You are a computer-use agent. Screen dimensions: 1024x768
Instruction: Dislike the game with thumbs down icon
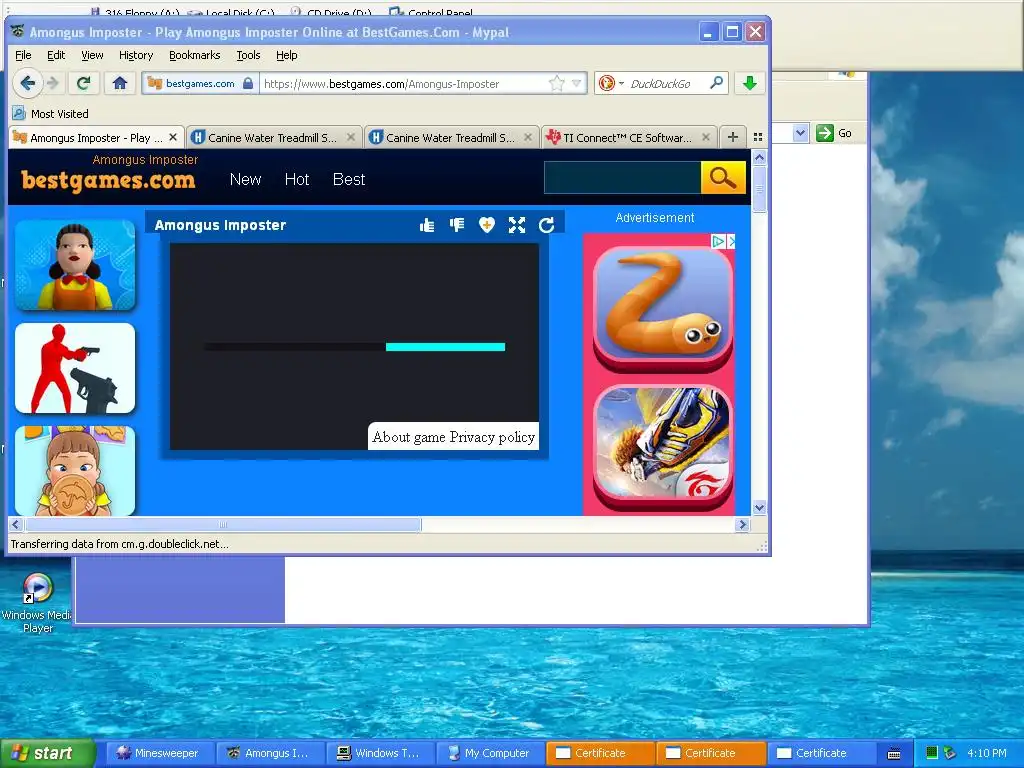click(456, 225)
